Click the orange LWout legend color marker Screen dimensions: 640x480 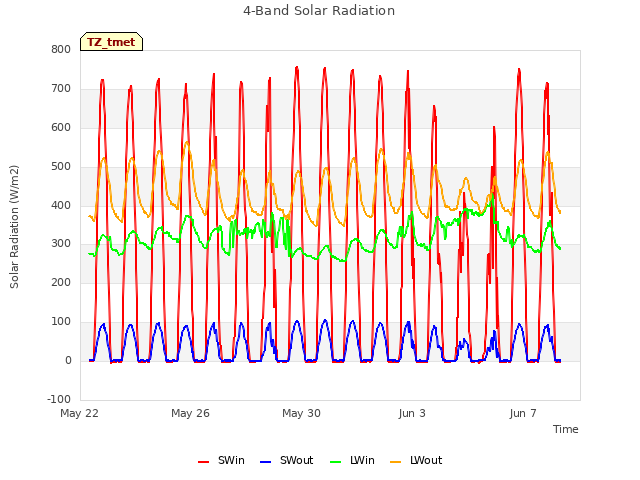pos(396,462)
